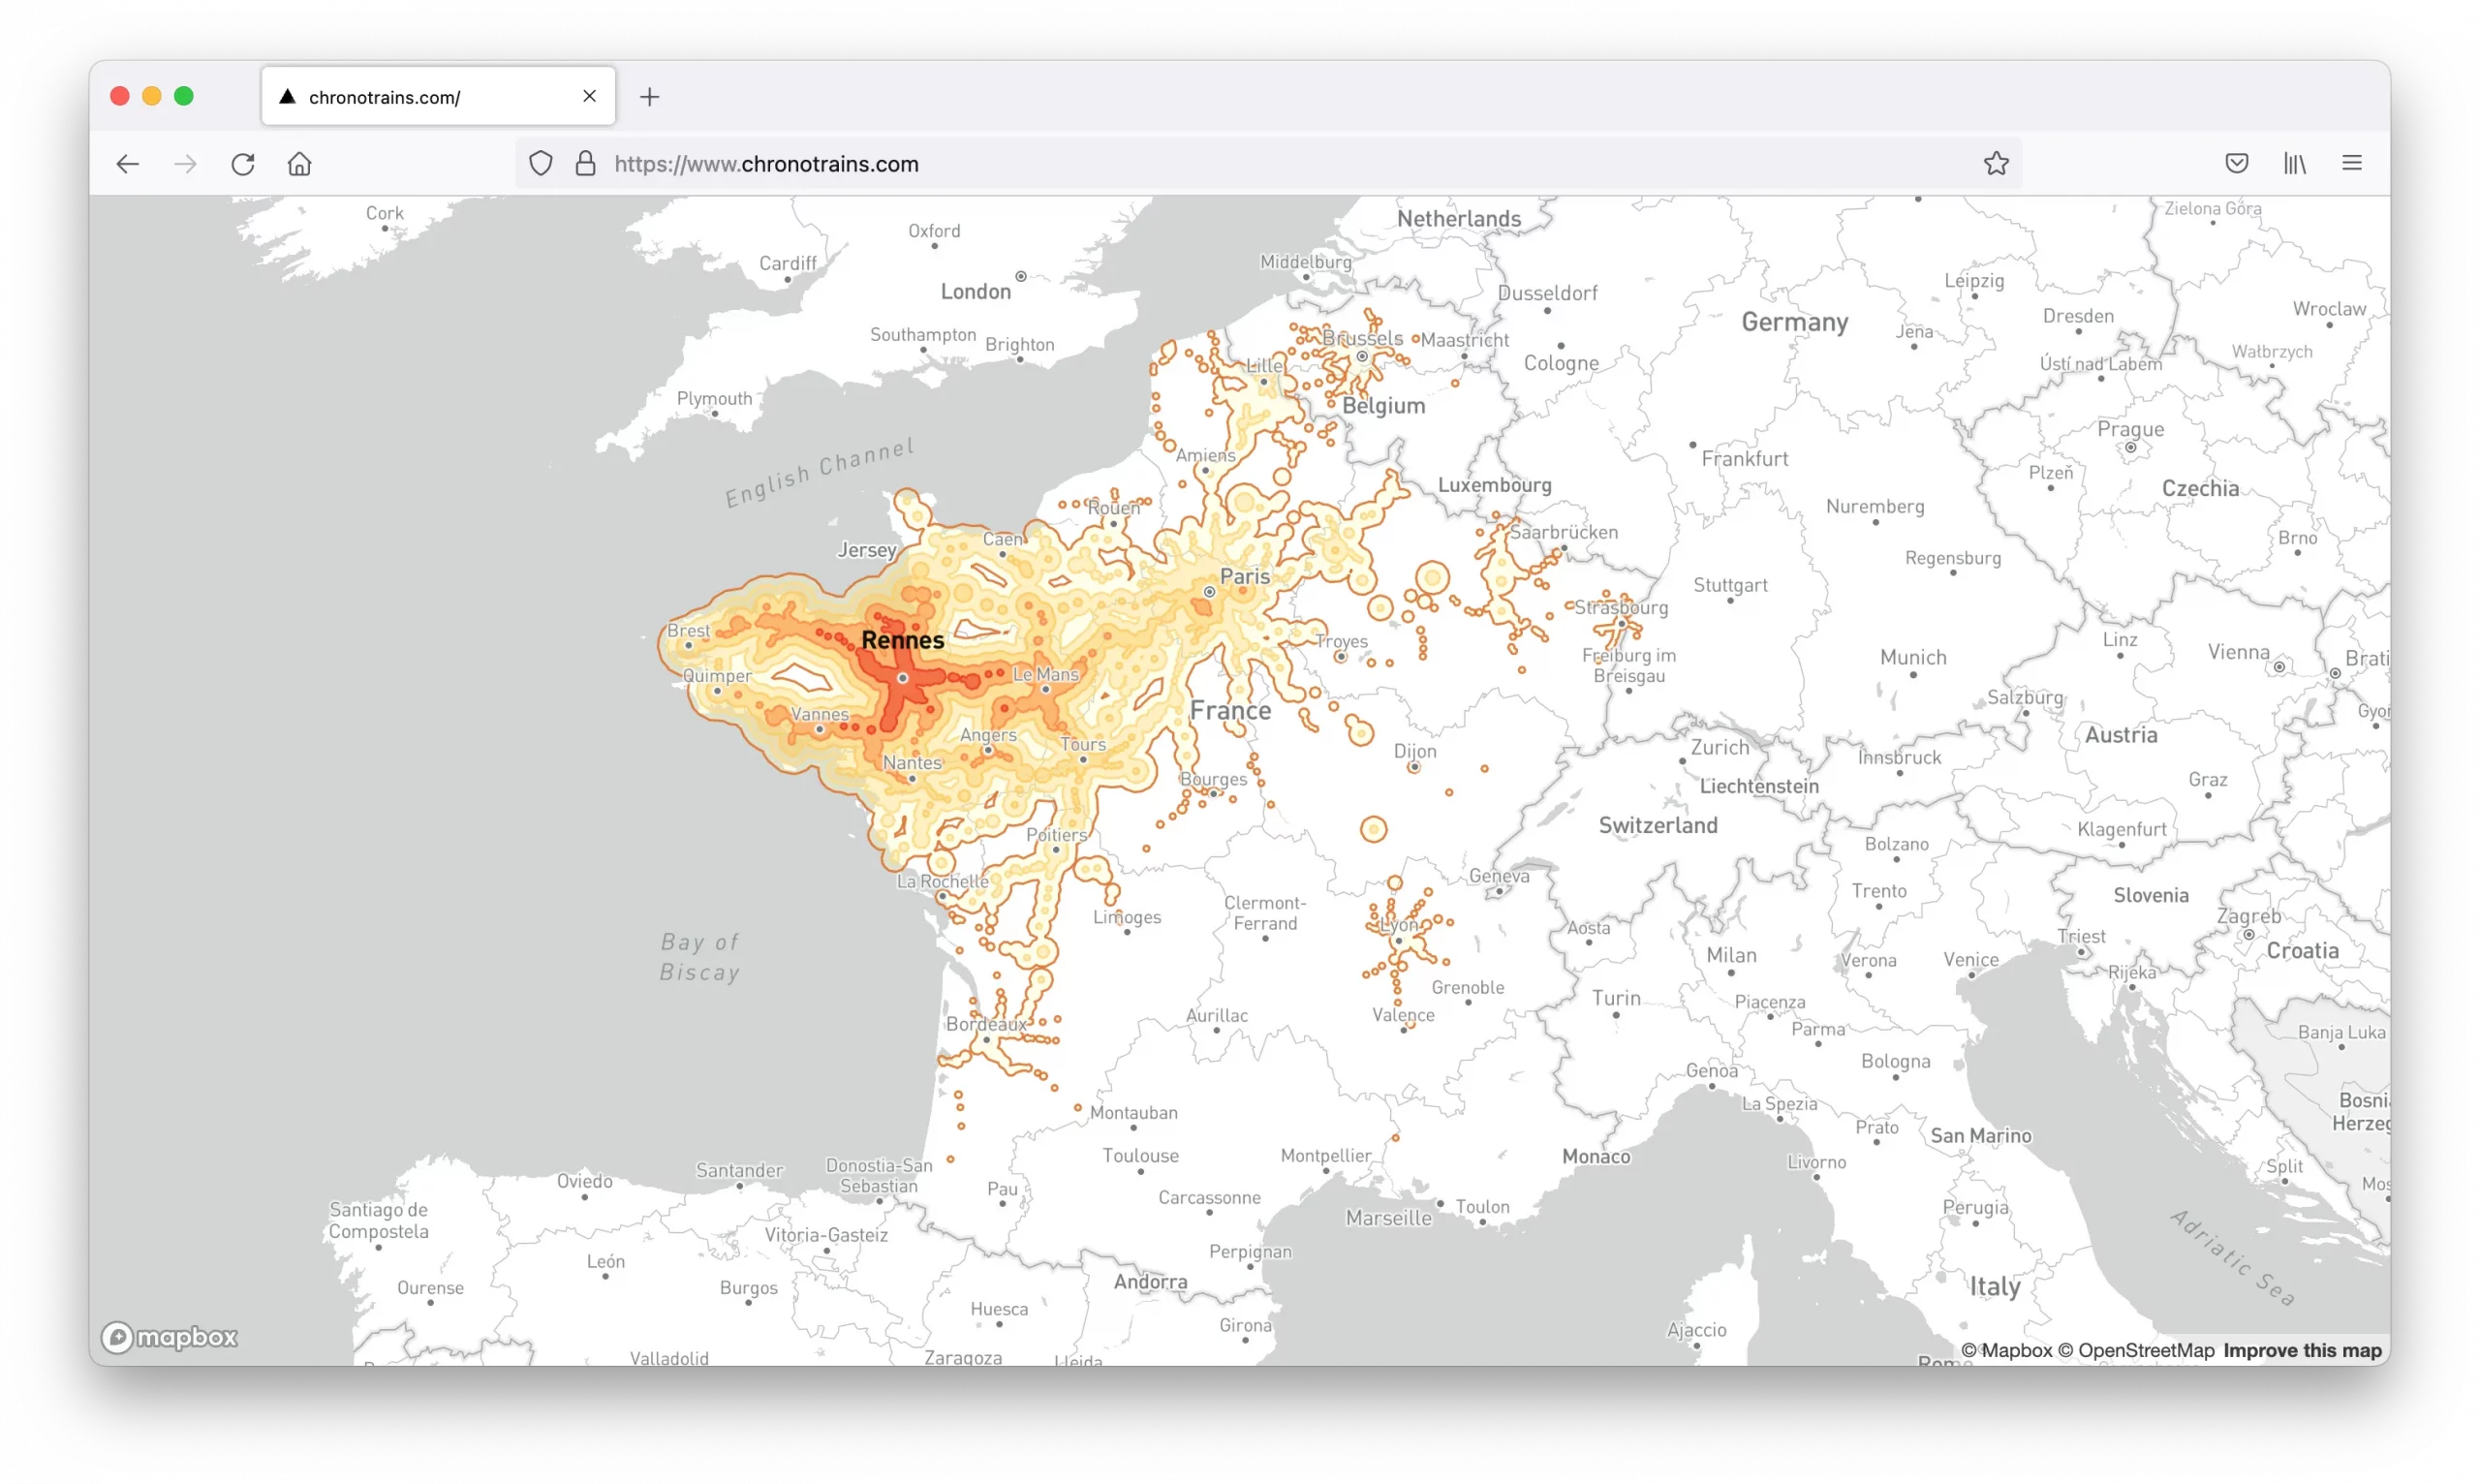Go to the browser home page
The height and width of the screenshot is (1484, 2480).
[300, 164]
